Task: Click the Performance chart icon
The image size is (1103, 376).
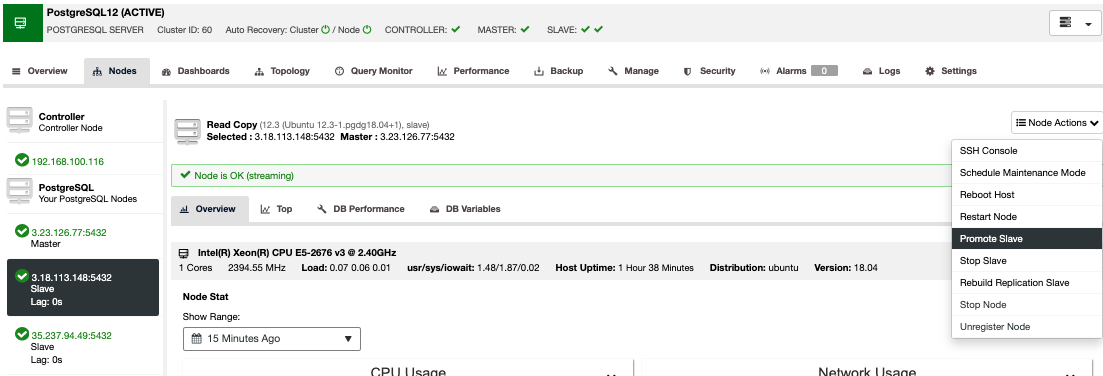Action: [x=442, y=72]
